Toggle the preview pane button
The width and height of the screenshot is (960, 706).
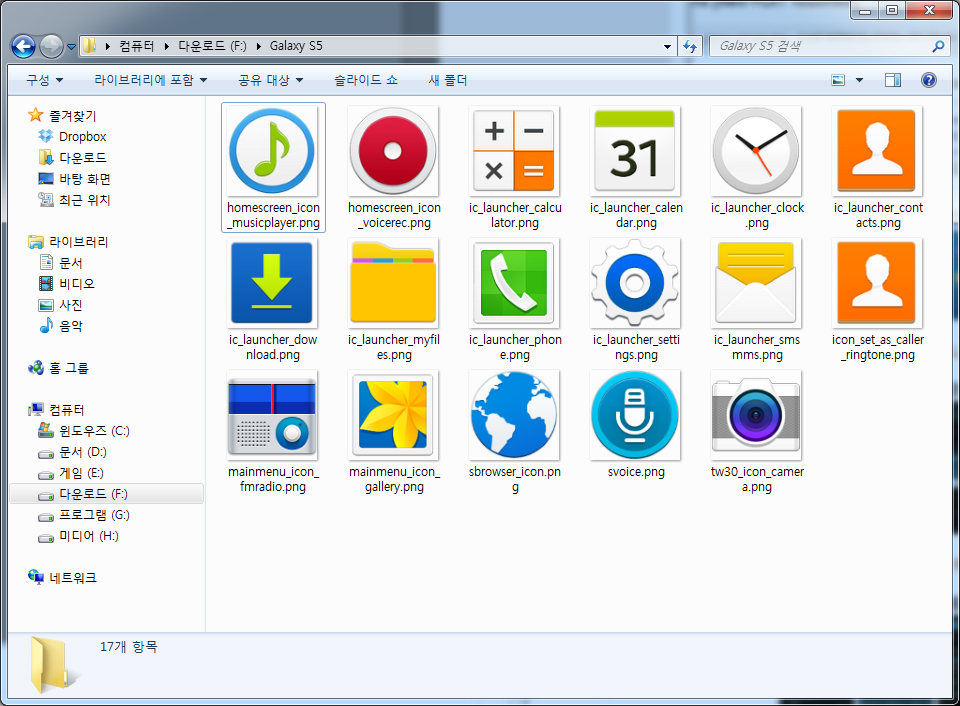[893, 80]
